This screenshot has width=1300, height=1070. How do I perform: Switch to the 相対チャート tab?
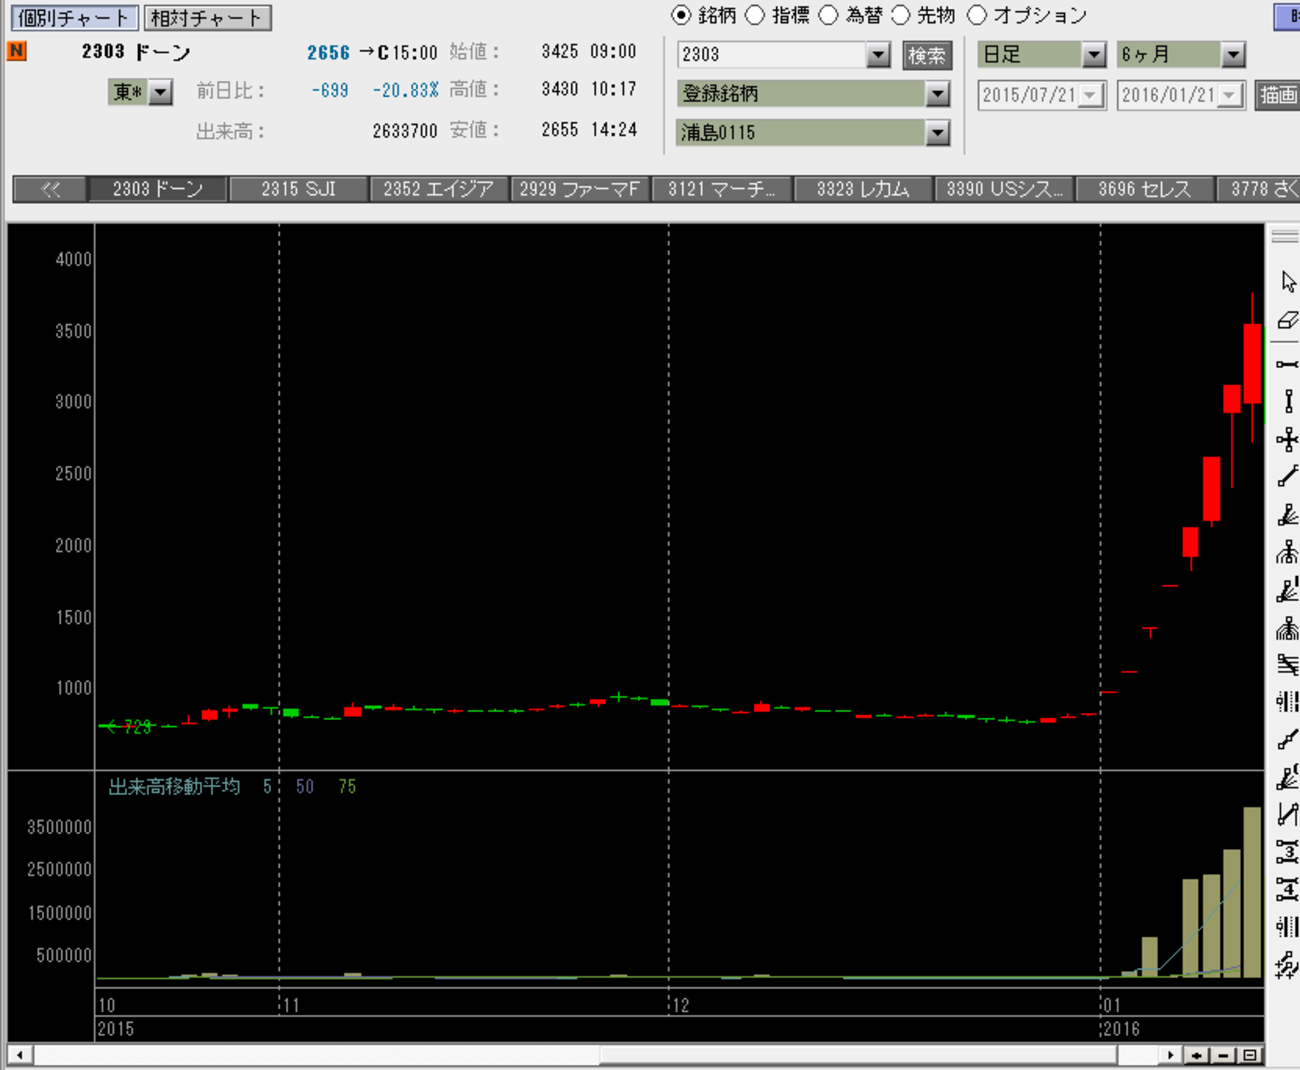207,18
